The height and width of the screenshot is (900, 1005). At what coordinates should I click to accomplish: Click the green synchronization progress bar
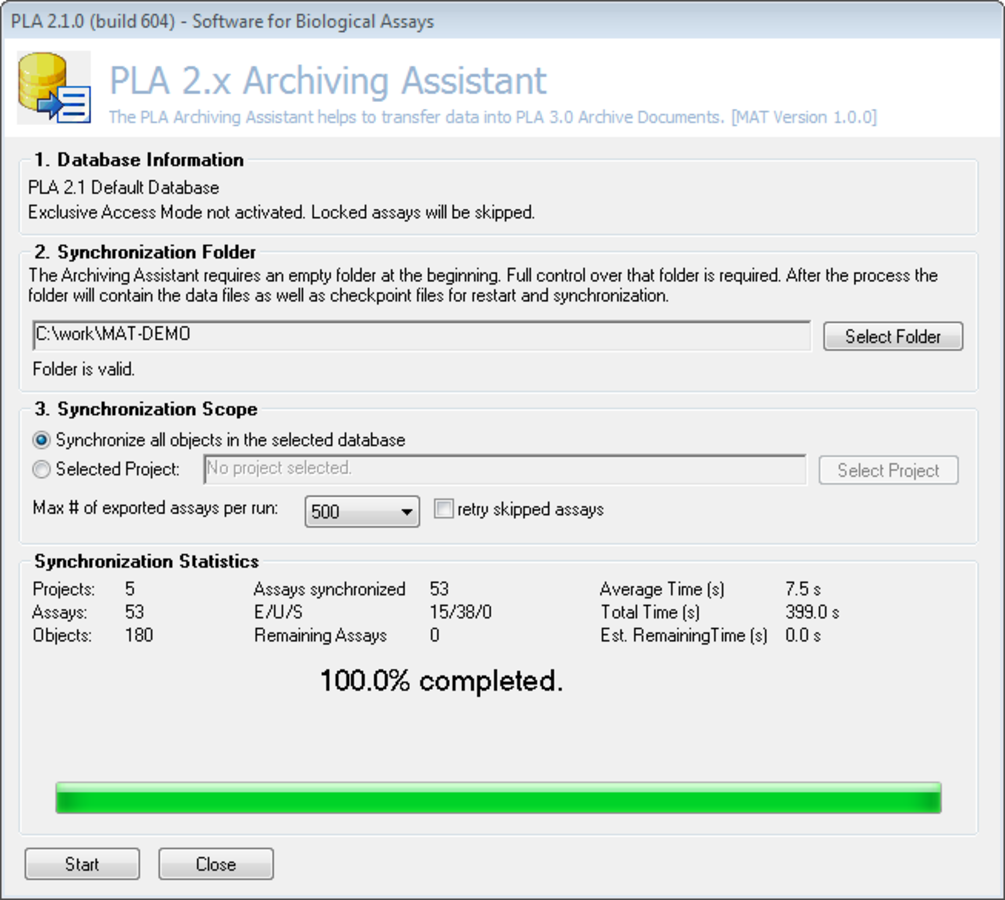click(x=500, y=796)
